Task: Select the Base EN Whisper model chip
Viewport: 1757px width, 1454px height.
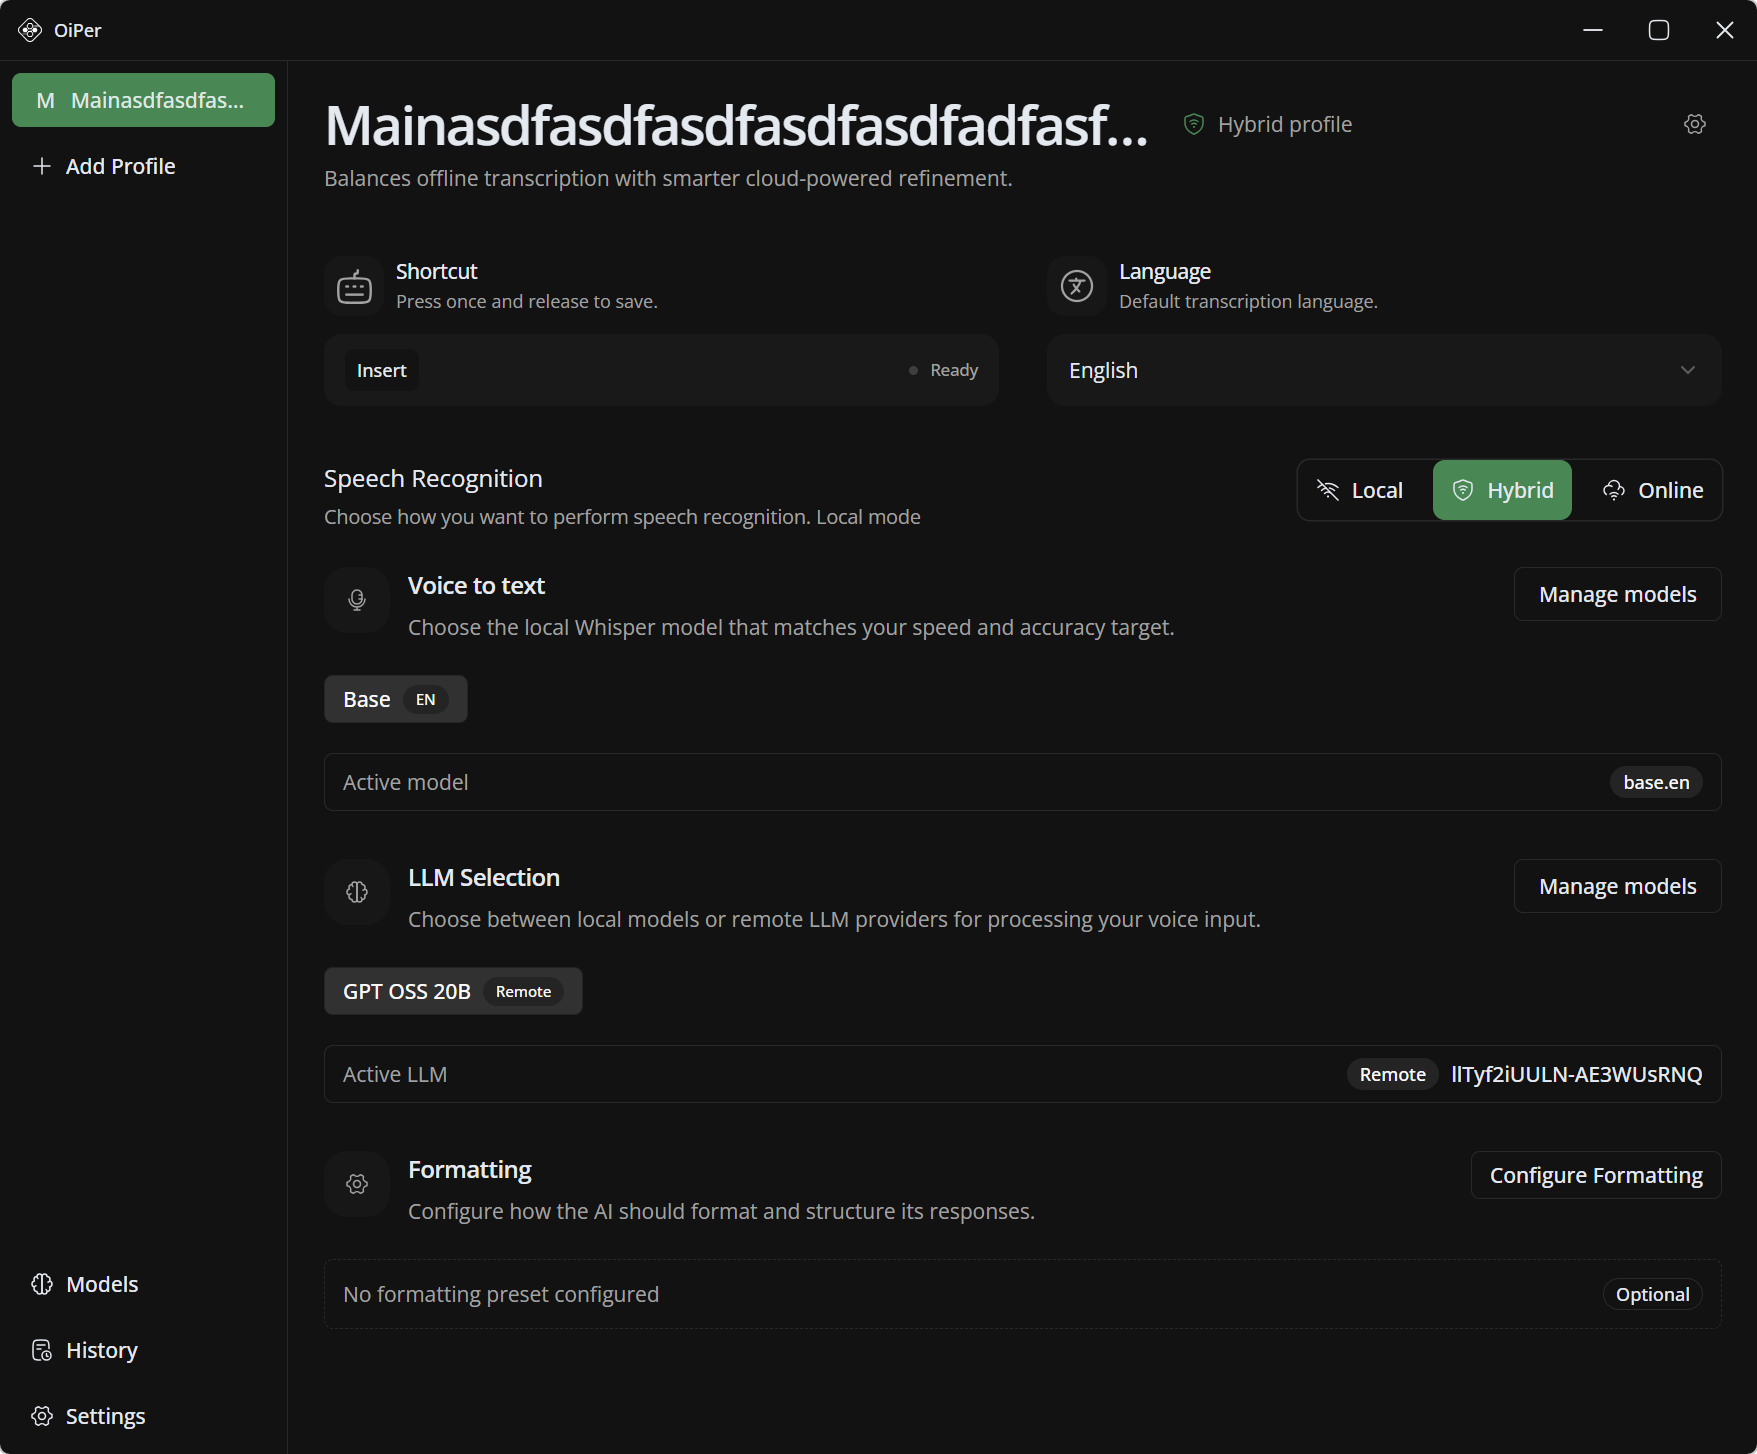Action: point(395,699)
